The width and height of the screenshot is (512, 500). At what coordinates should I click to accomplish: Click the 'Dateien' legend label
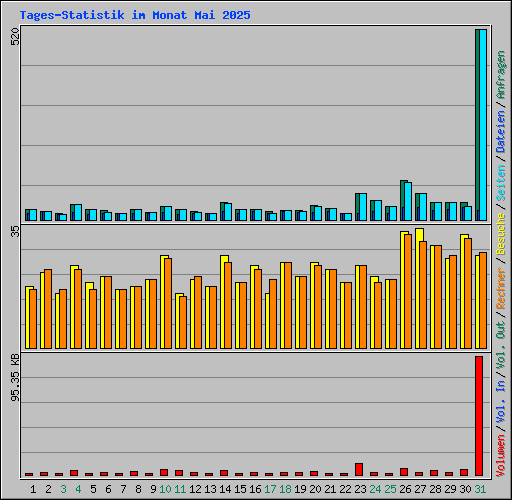coord(501,132)
